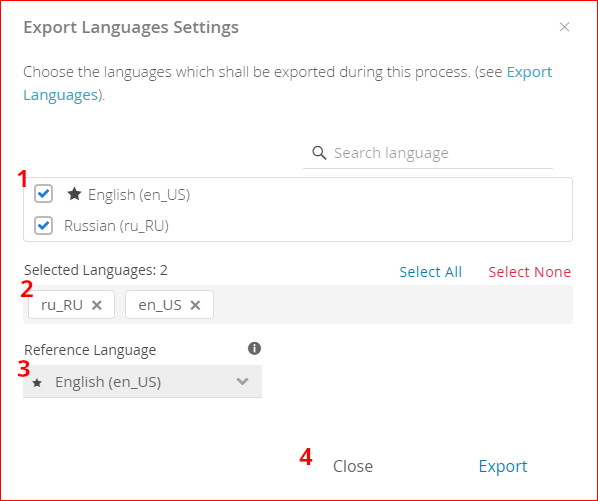Click the Select All link
The image size is (598, 501).
(431, 272)
